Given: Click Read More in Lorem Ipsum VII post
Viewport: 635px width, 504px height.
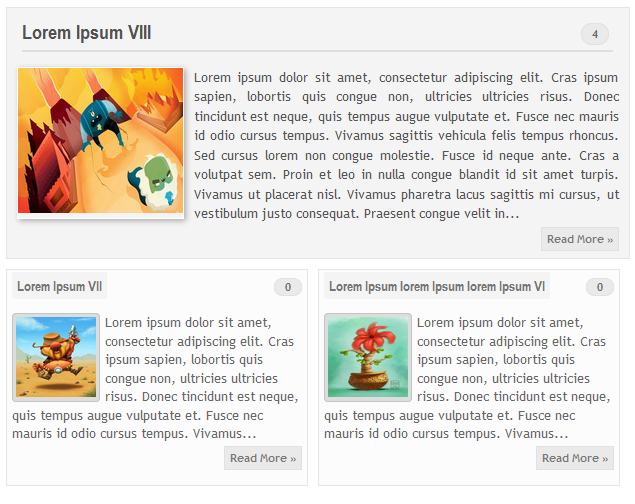Looking at the screenshot, I should pyautogui.click(x=263, y=458).
